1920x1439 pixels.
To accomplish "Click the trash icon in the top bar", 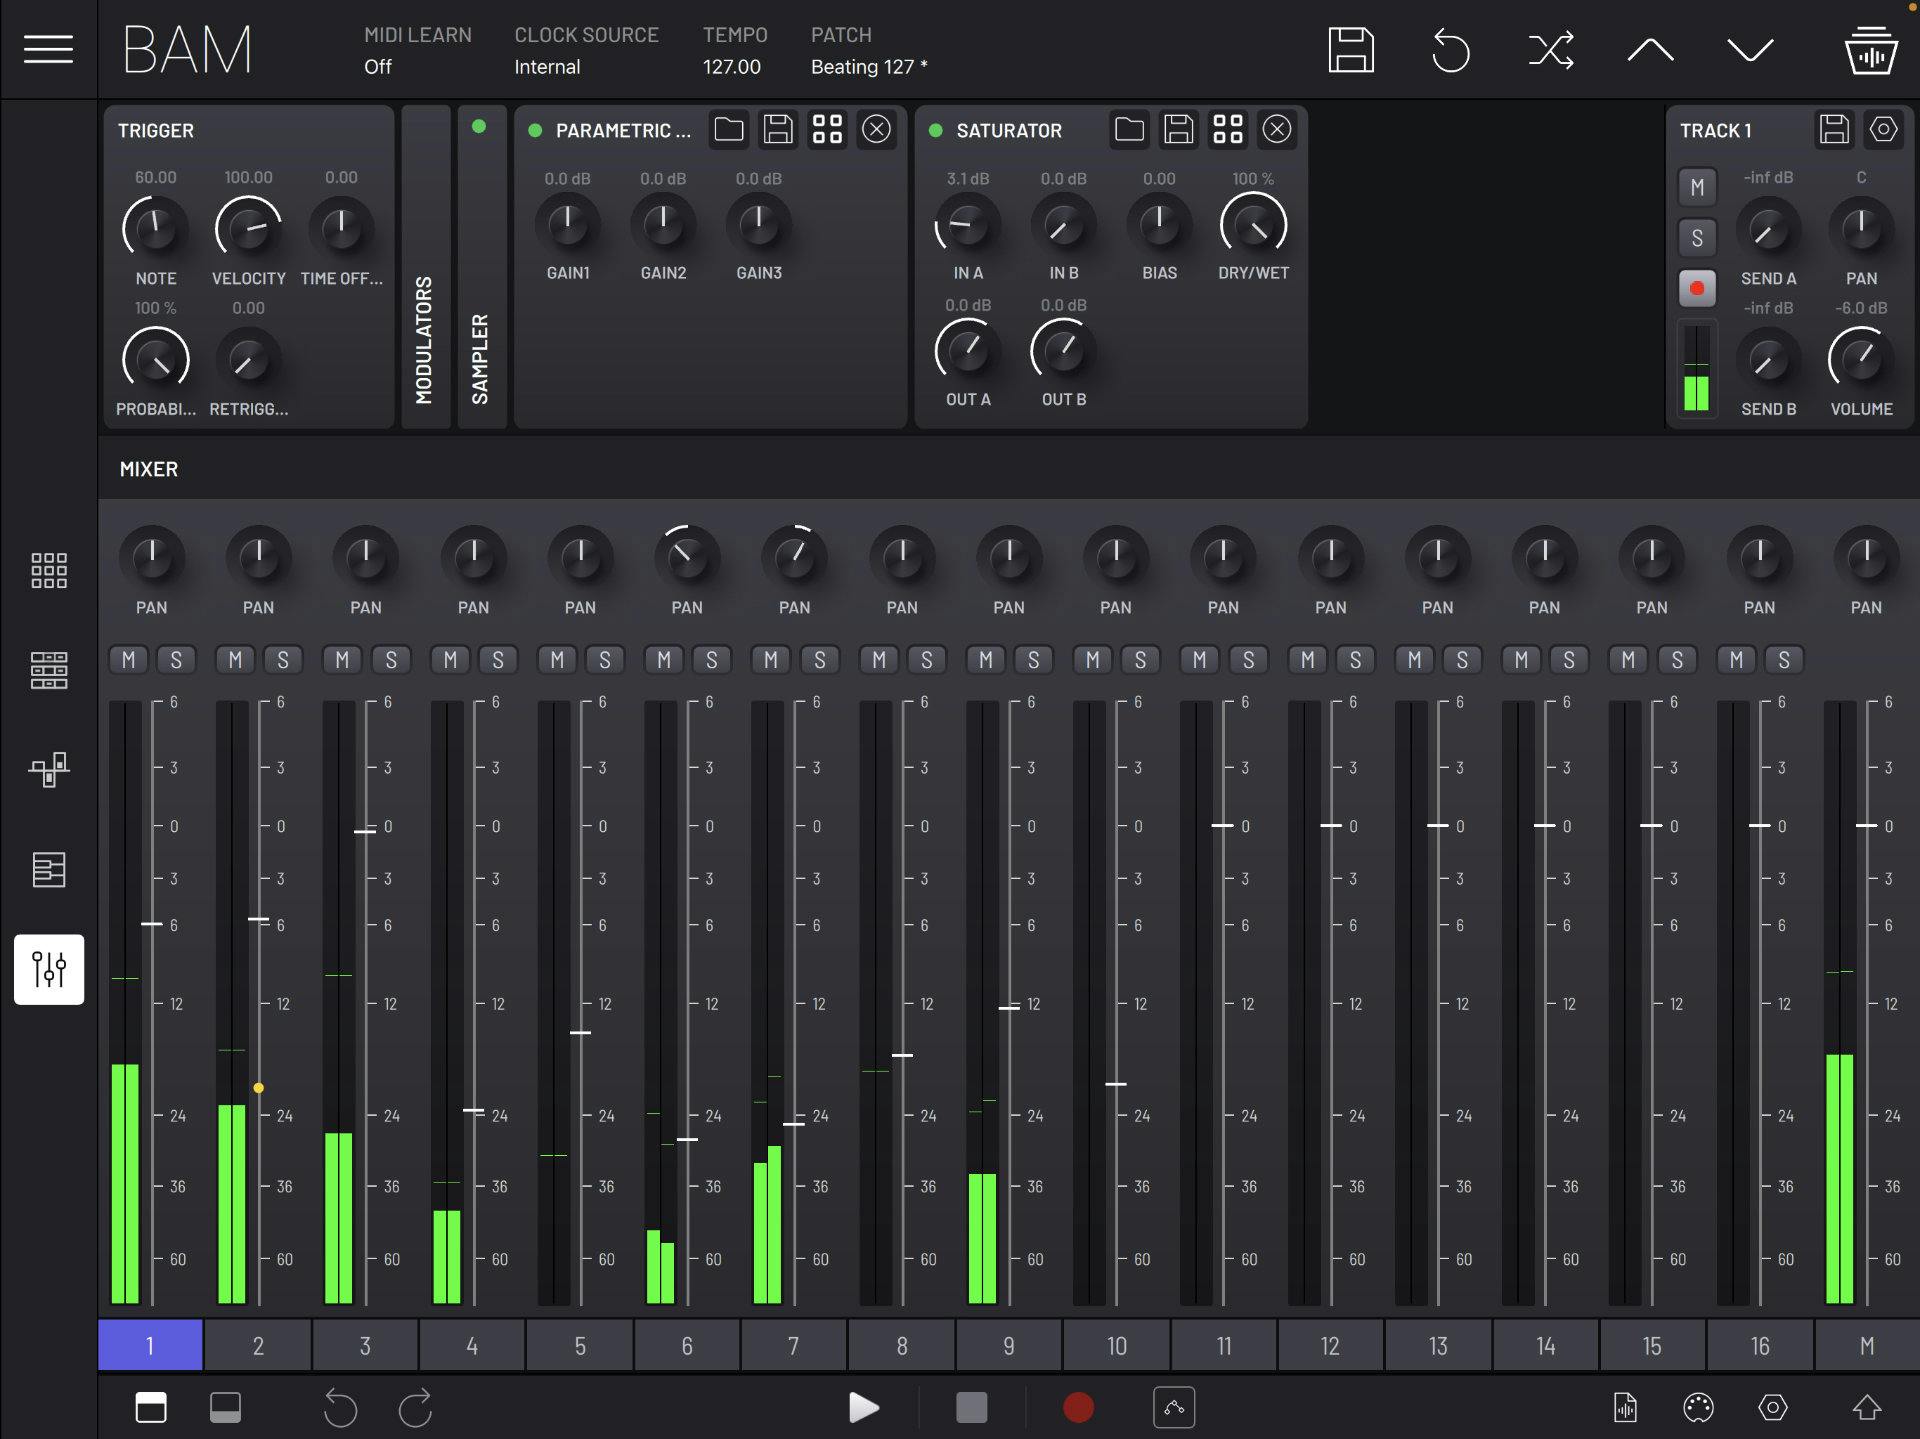I will tap(1872, 49).
